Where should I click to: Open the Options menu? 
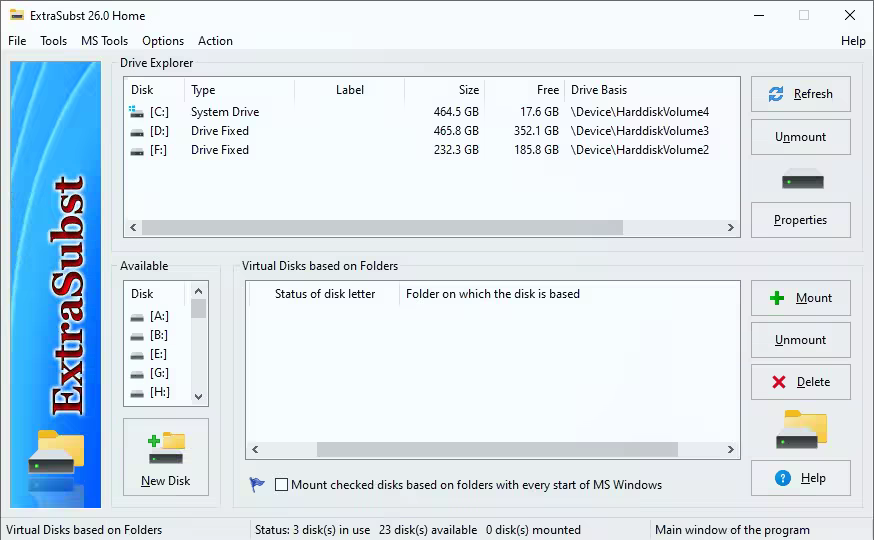(x=163, y=41)
